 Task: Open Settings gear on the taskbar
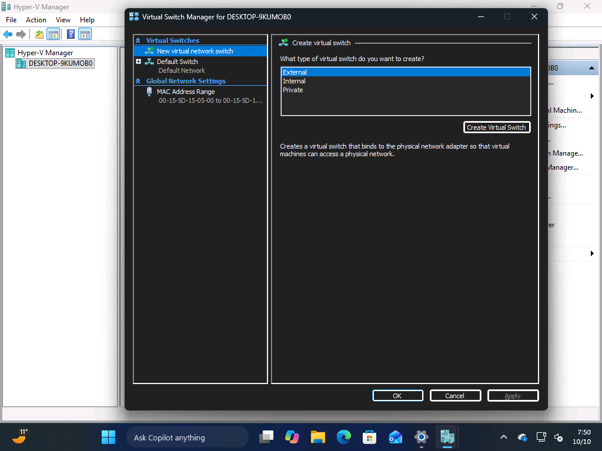(x=421, y=437)
